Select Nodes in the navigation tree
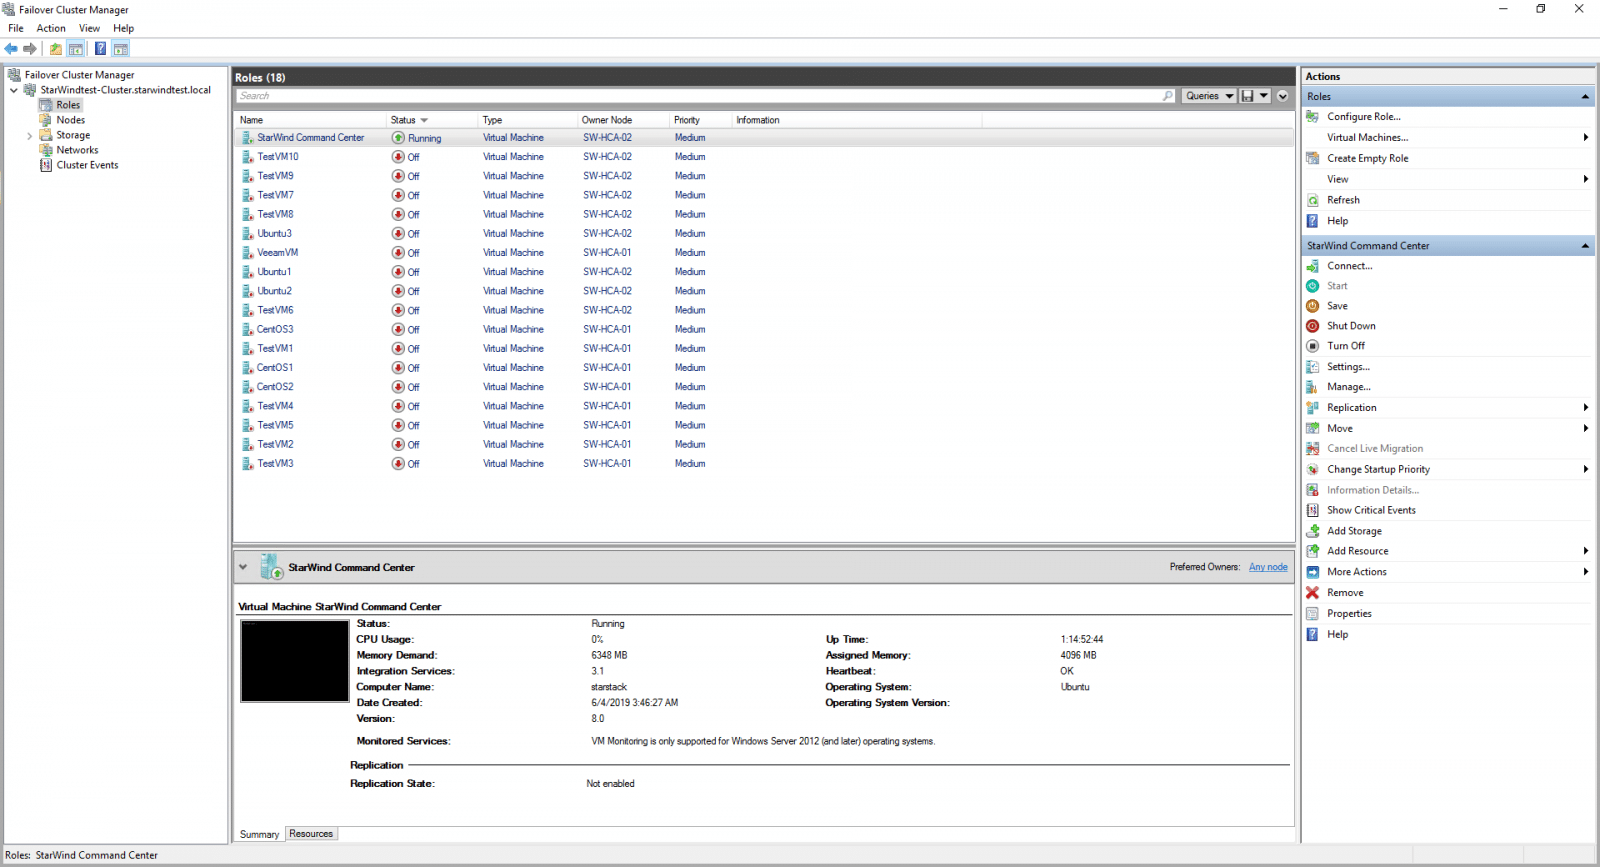Image resolution: width=1600 pixels, height=867 pixels. click(x=70, y=120)
